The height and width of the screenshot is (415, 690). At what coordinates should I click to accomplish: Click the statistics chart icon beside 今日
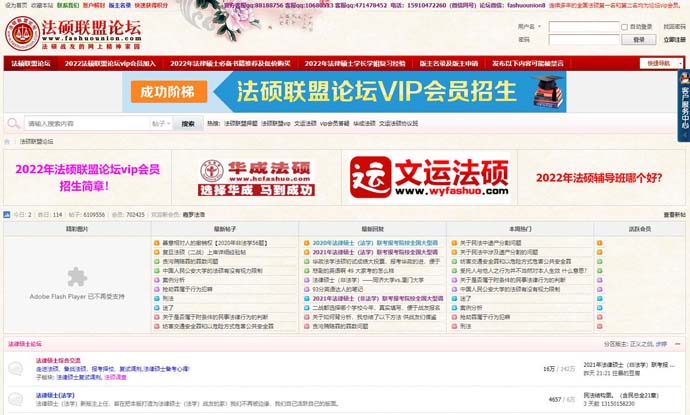[7, 215]
